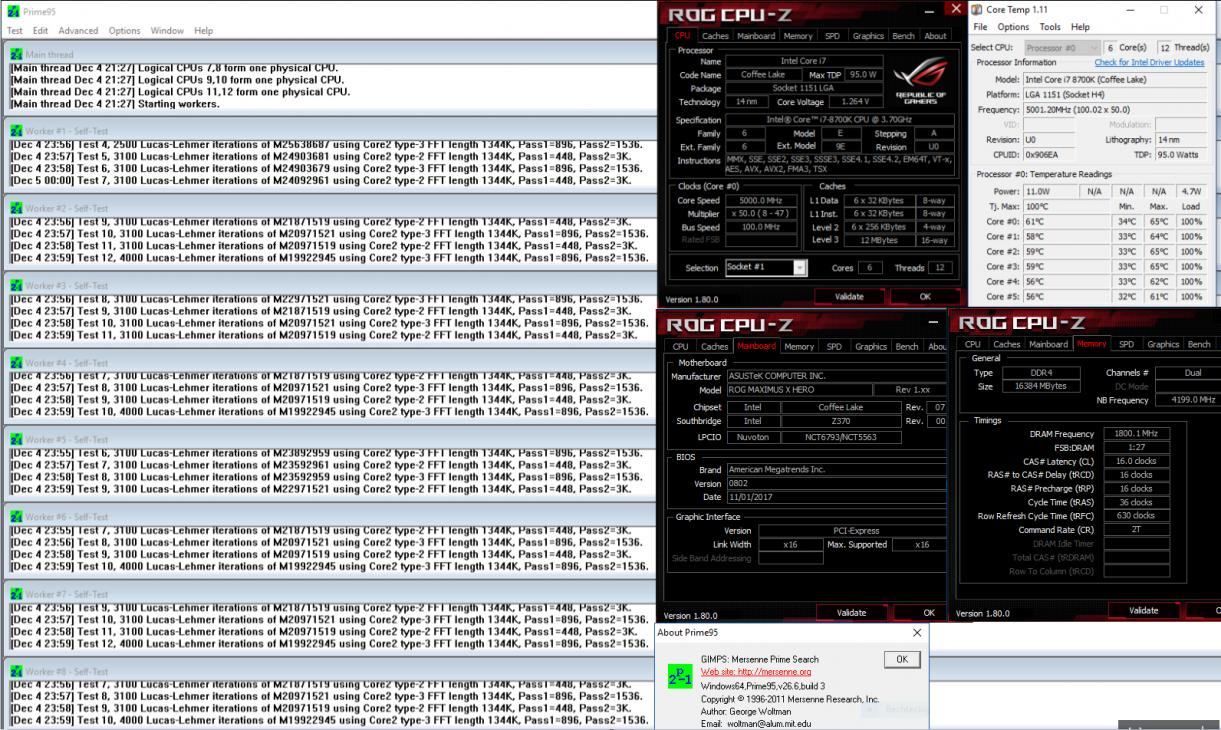Image resolution: width=1221 pixels, height=730 pixels.
Task: Click the Main thread window icon
Action: 16,56
